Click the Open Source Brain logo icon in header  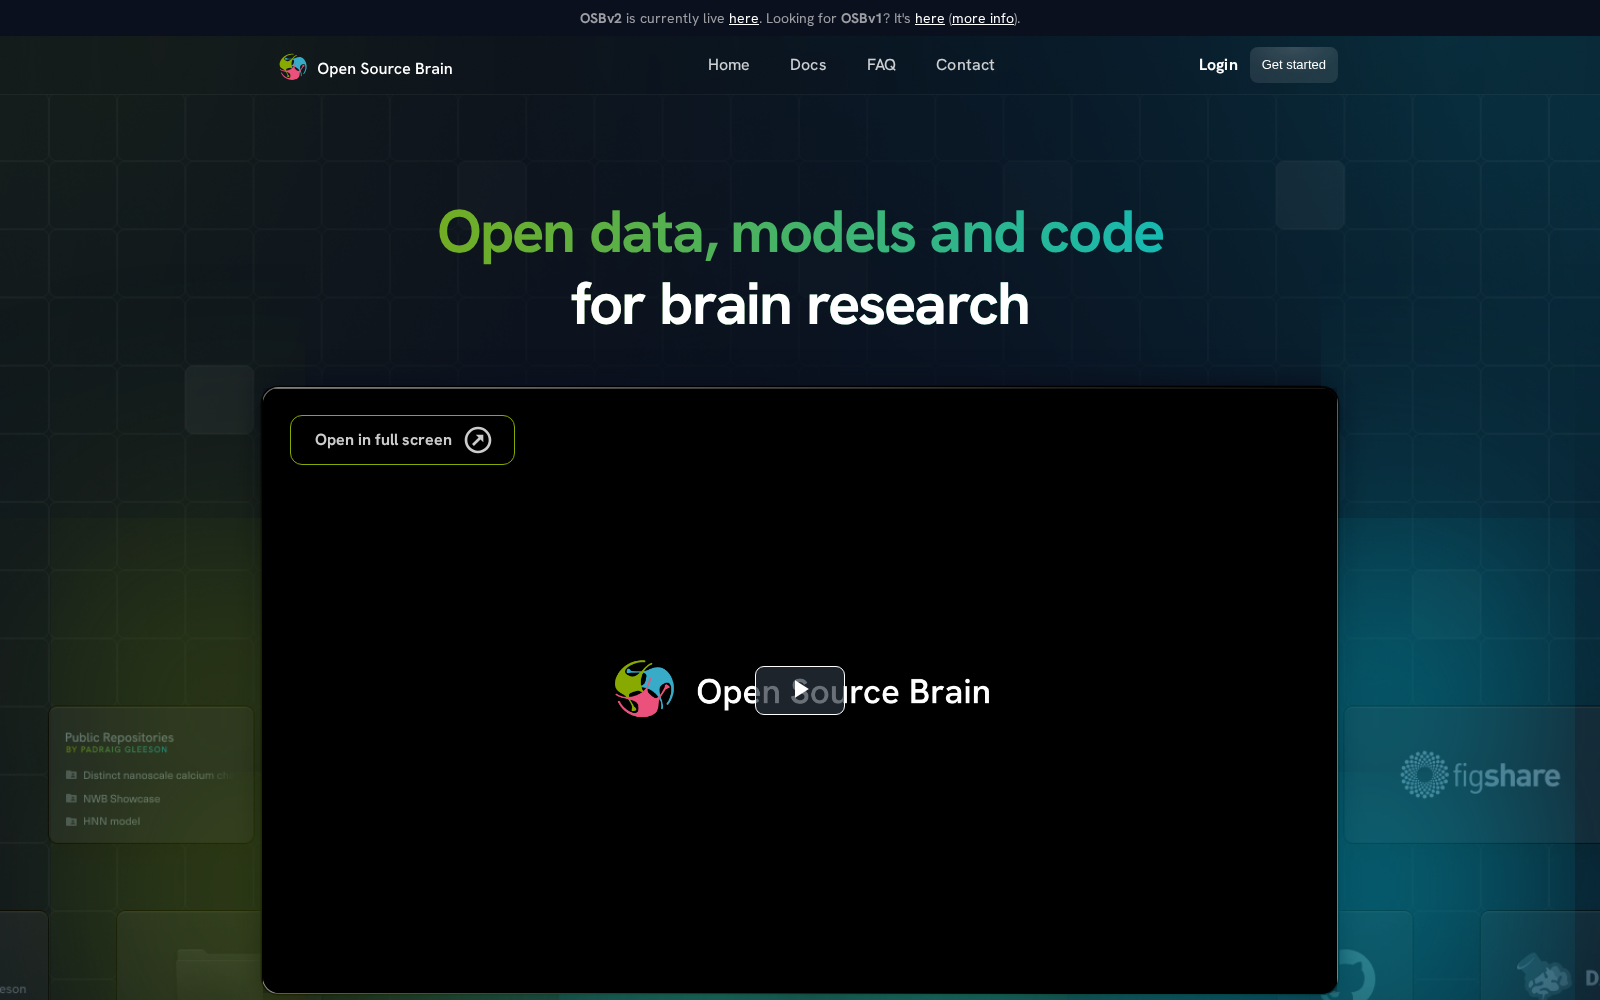pos(293,67)
